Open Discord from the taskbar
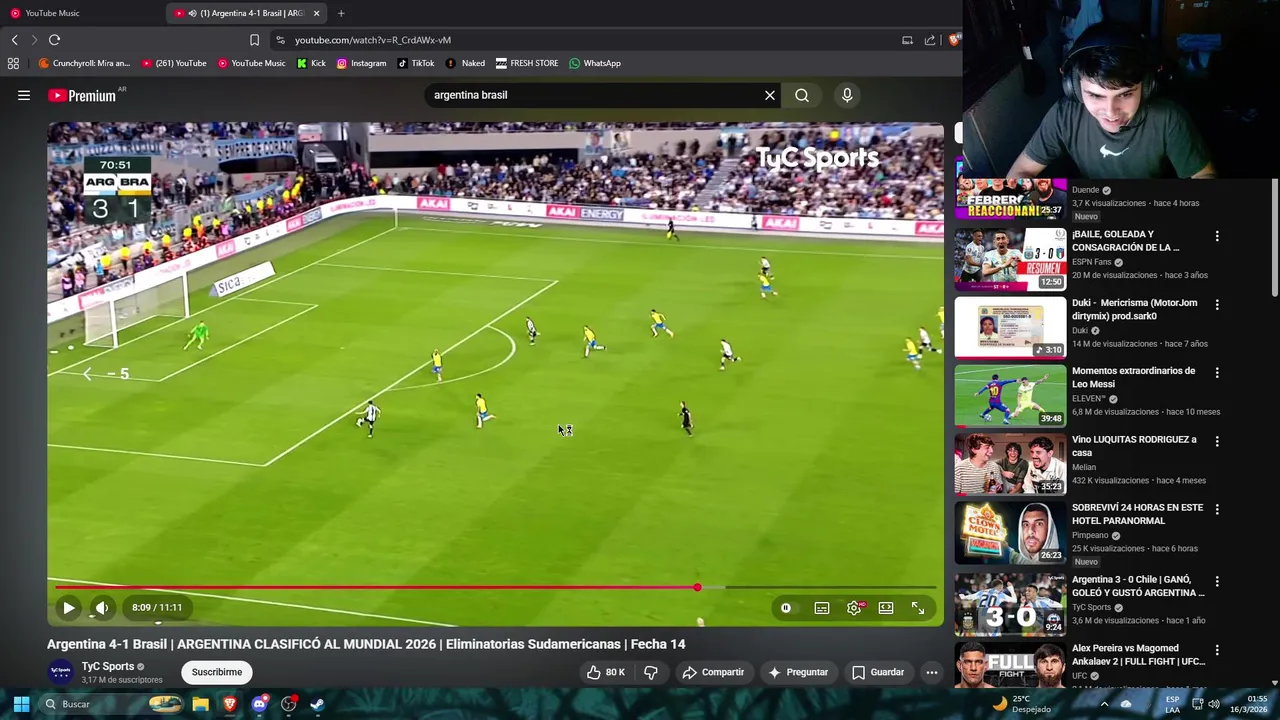 point(259,704)
